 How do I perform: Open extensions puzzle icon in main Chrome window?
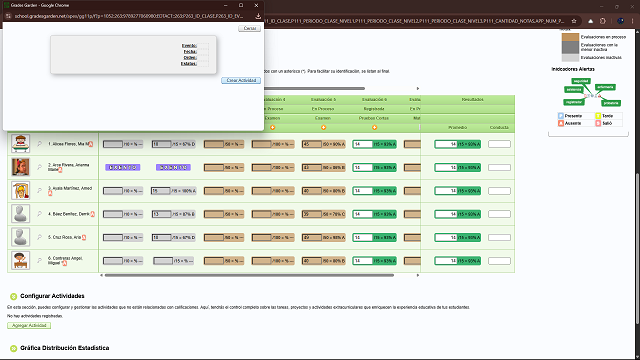click(603, 21)
